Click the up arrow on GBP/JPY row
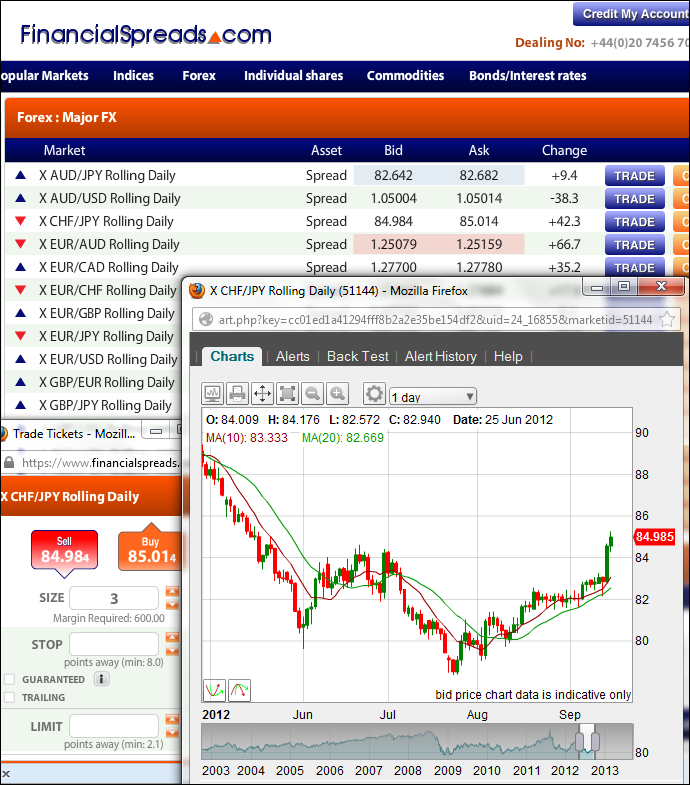 21,405
